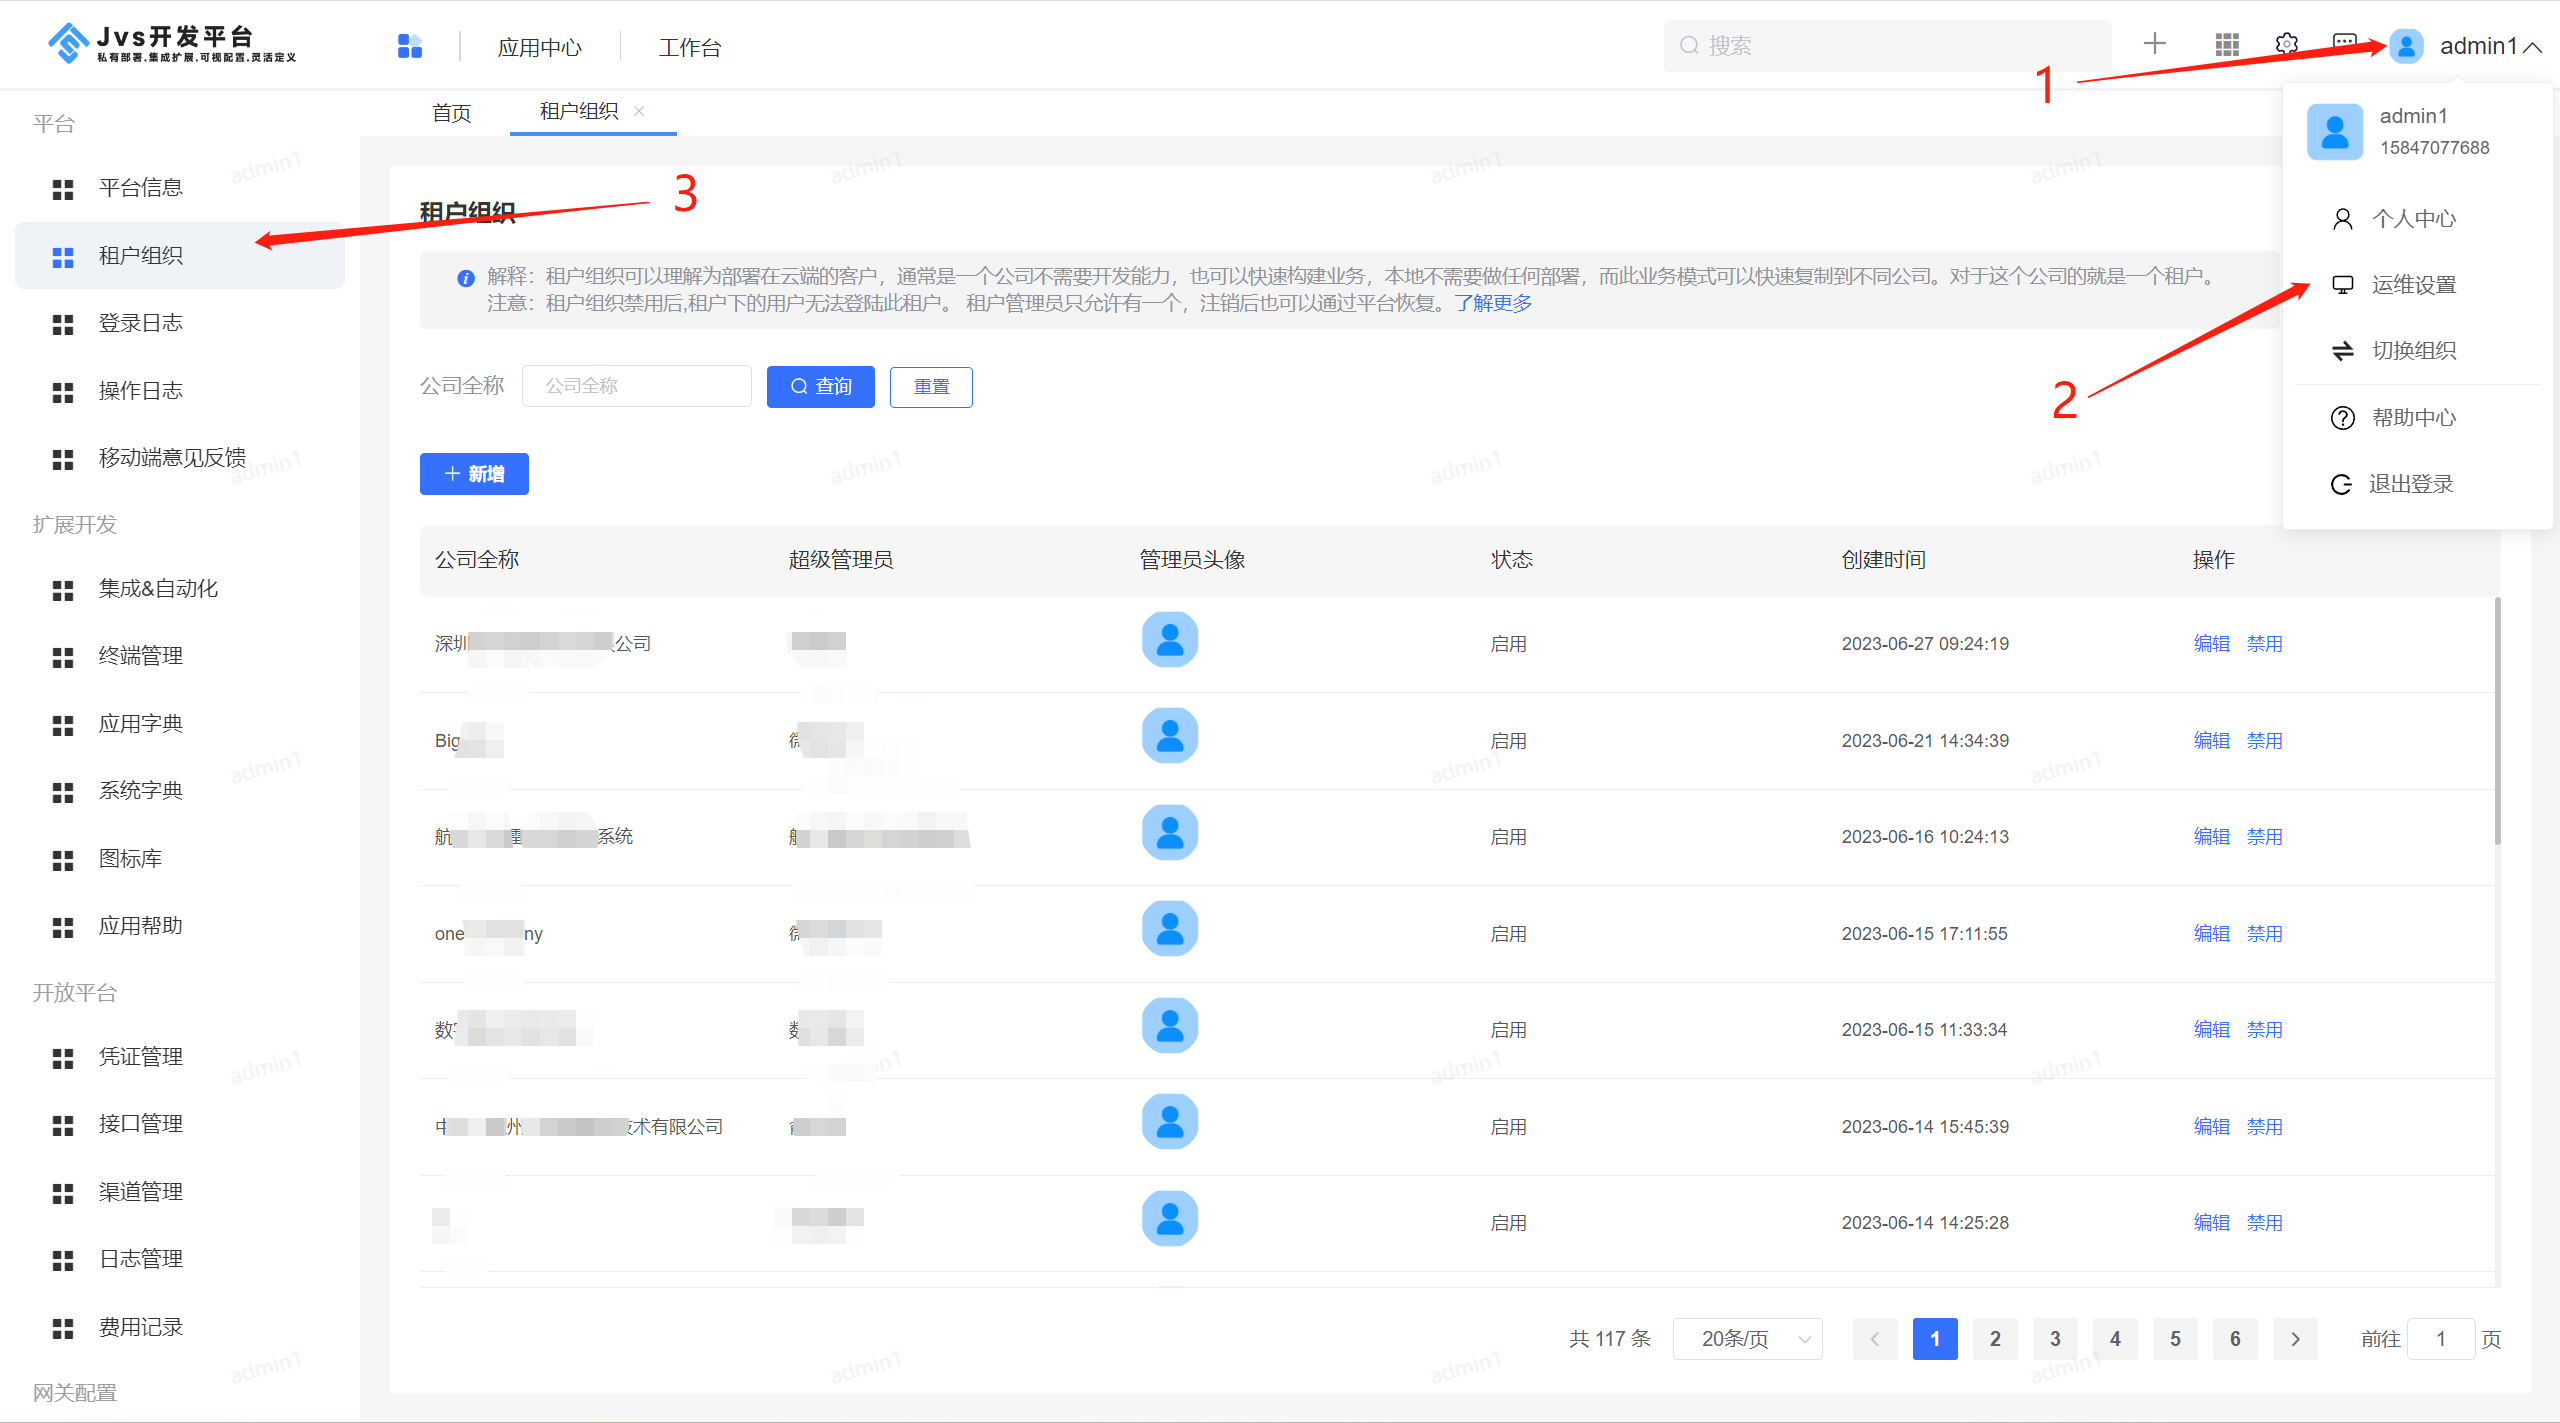Screen dimensions: 2560x1423
Task: Click the colorful module switcher icon
Action: click(x=410, y=46)
